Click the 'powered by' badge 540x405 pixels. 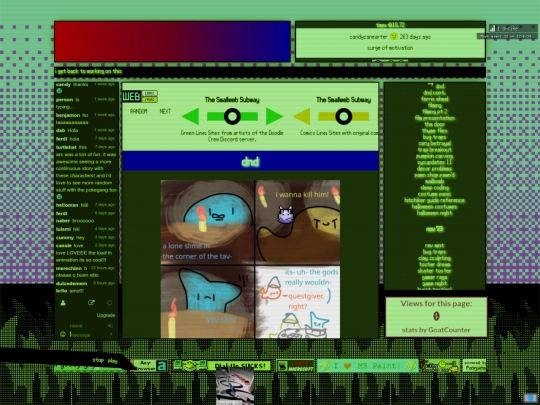(x=474, y=365)
